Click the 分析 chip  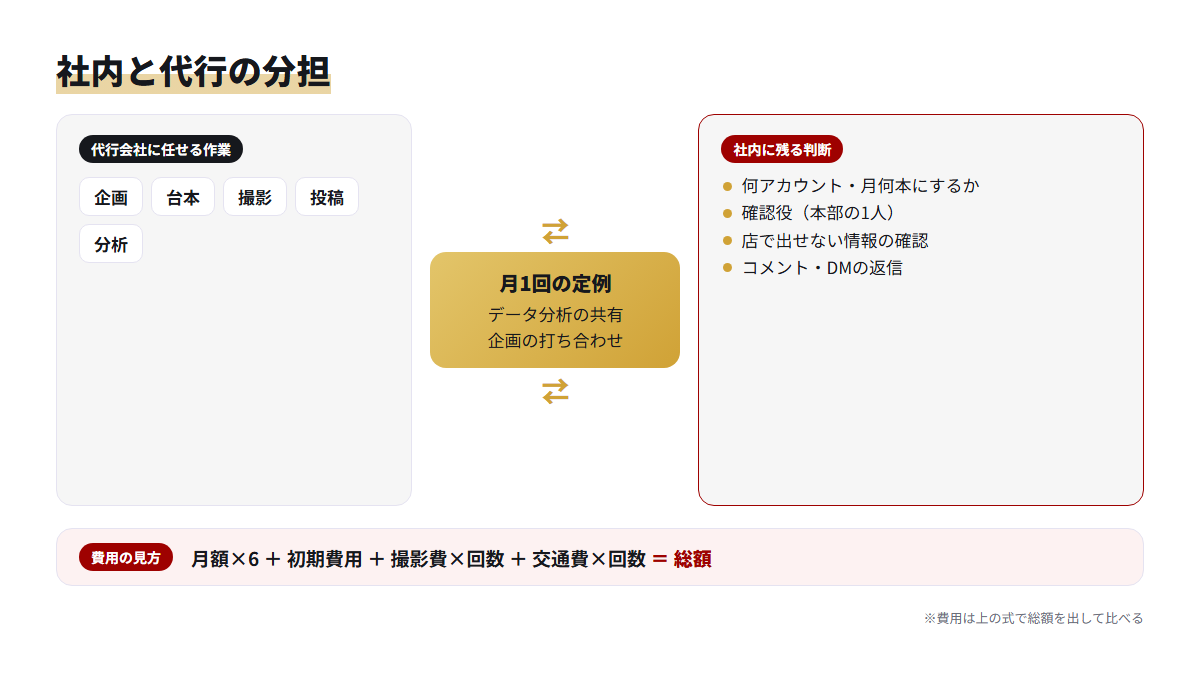(x=111, y=244)
